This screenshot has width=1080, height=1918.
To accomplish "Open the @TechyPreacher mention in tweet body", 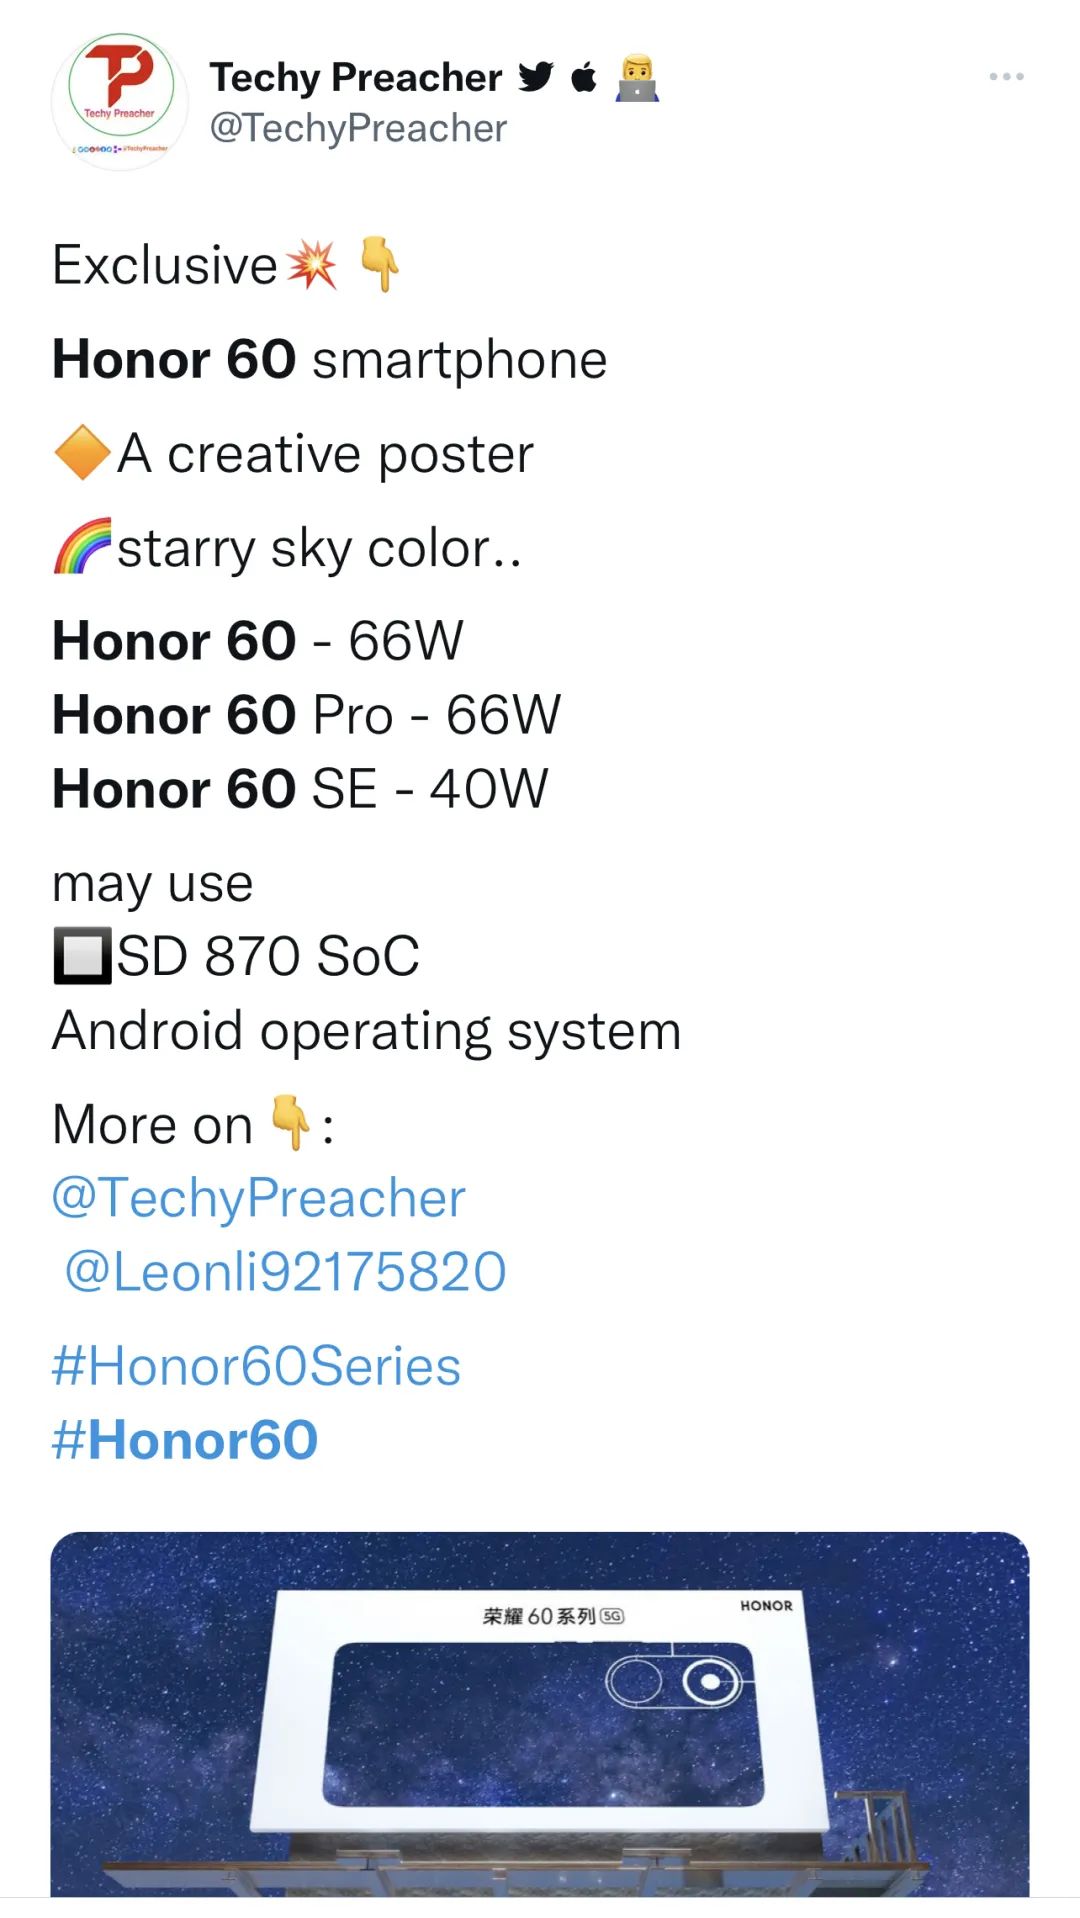I will (x=259, y=1198).
